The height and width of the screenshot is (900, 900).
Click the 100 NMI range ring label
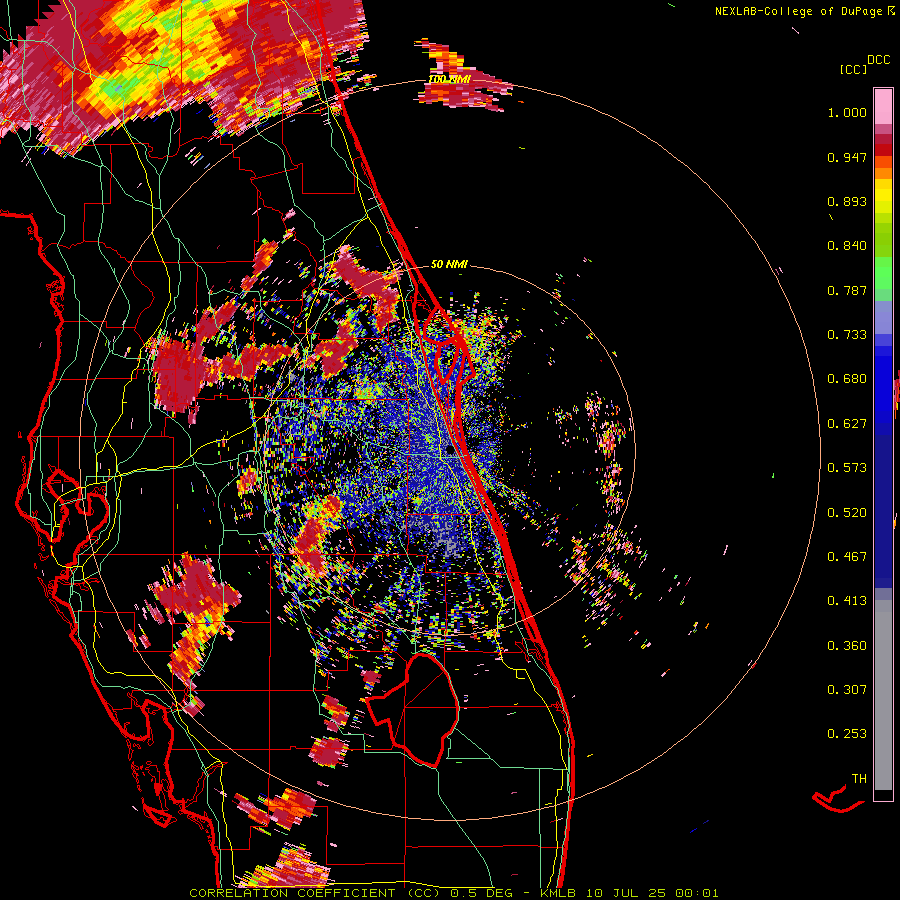(449, 79)
